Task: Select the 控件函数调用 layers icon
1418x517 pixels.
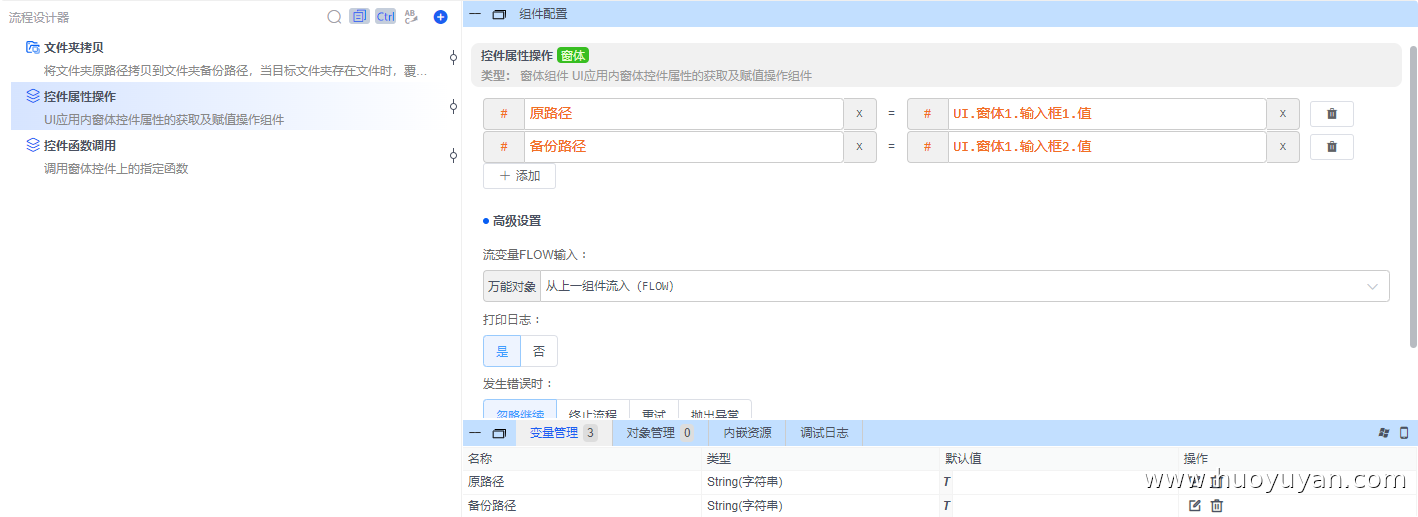Action: click(x=32, y=145)
